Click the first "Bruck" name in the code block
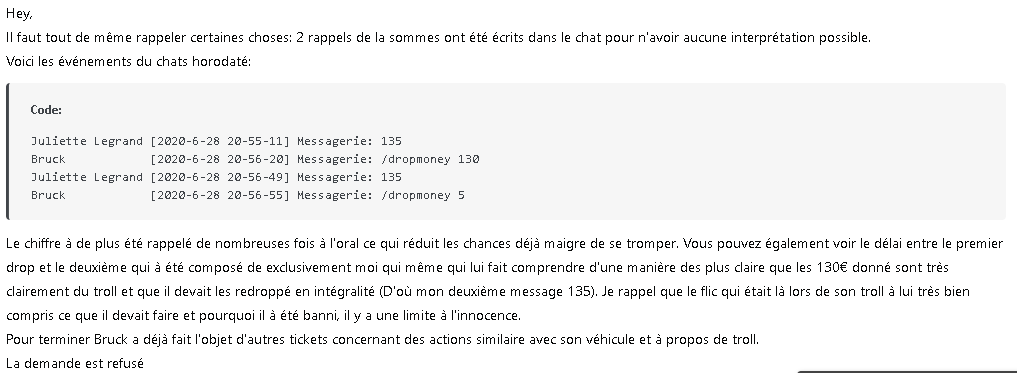This screenshot has height=373, width=1017. 48,159
